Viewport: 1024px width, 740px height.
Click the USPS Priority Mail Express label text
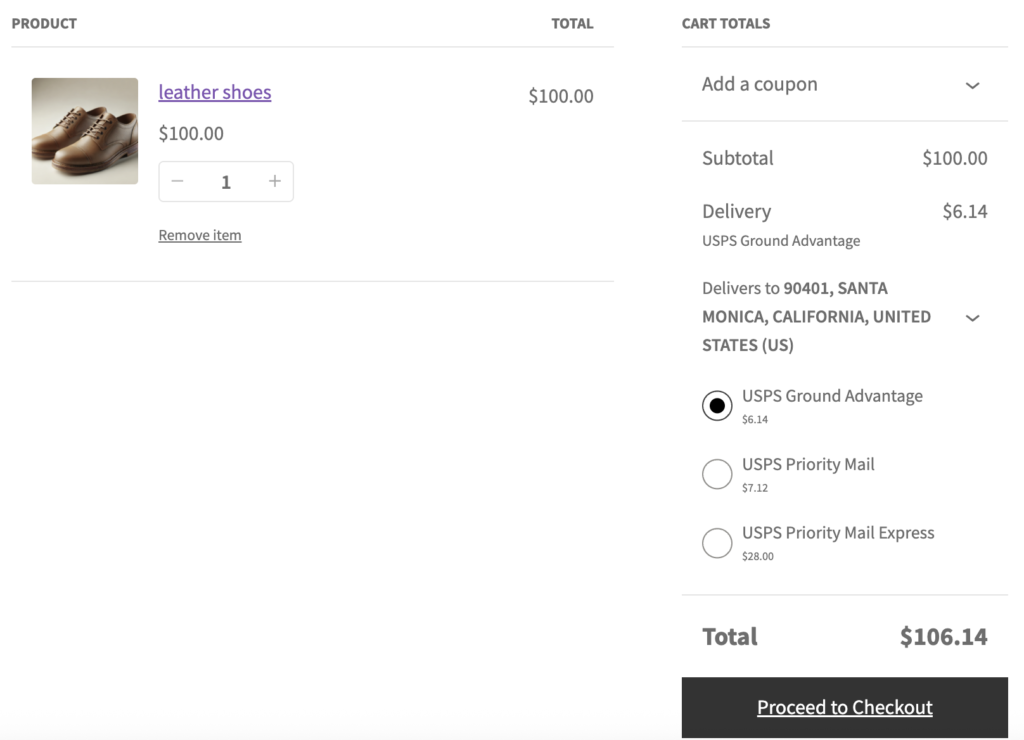(838, 533)
